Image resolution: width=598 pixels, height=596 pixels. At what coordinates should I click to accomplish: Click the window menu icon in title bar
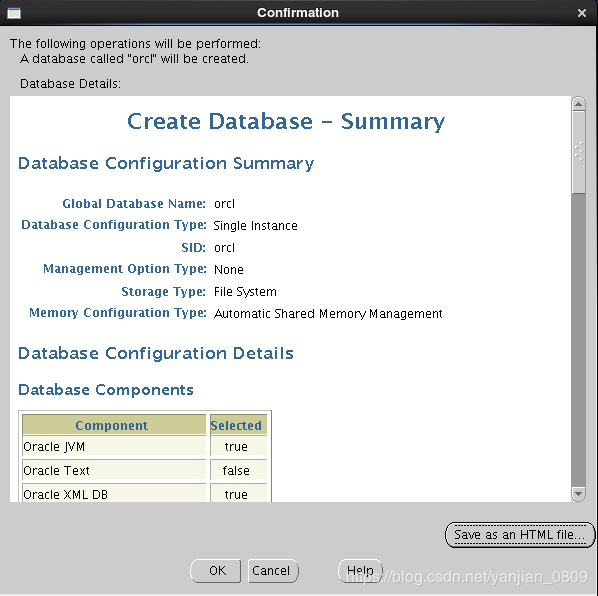click(x=14, y=13)
